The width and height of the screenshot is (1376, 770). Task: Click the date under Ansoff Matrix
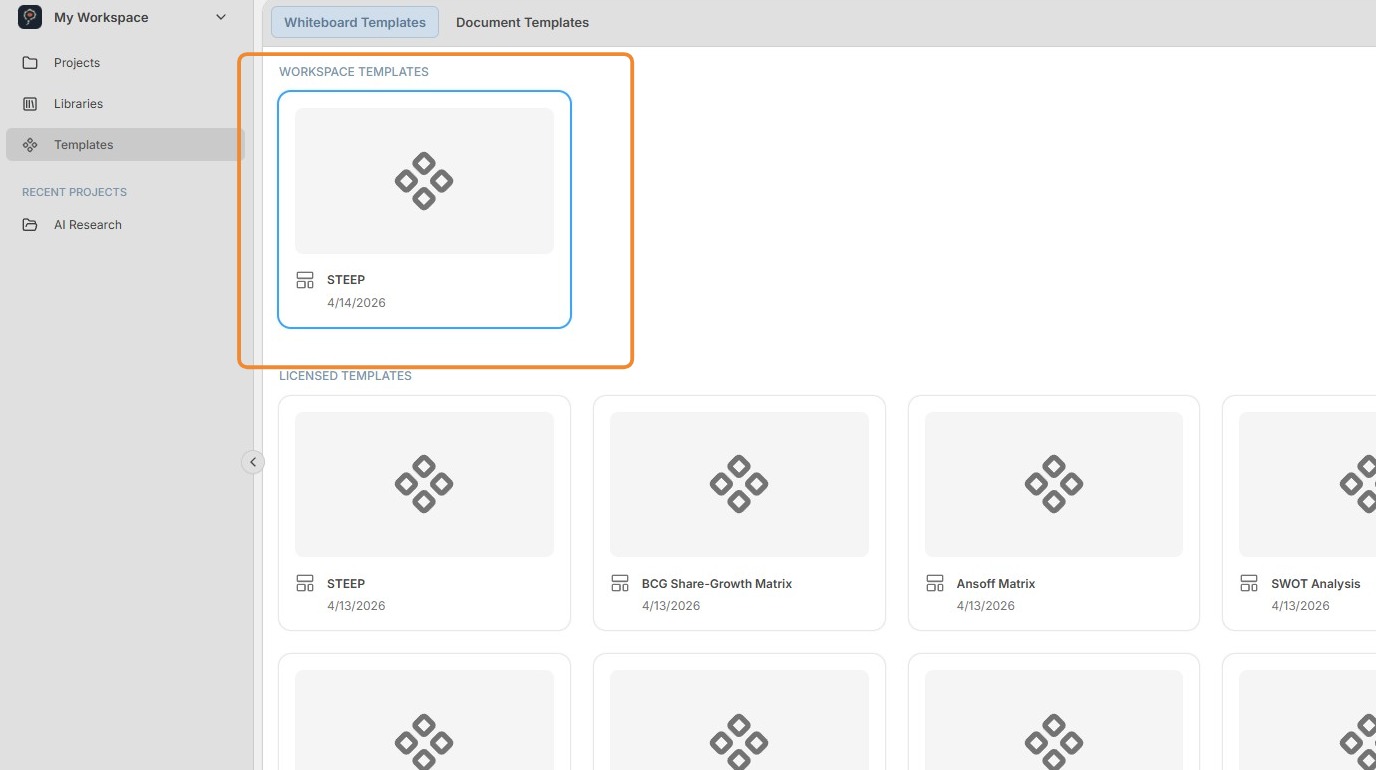click(x=986, y=606)
